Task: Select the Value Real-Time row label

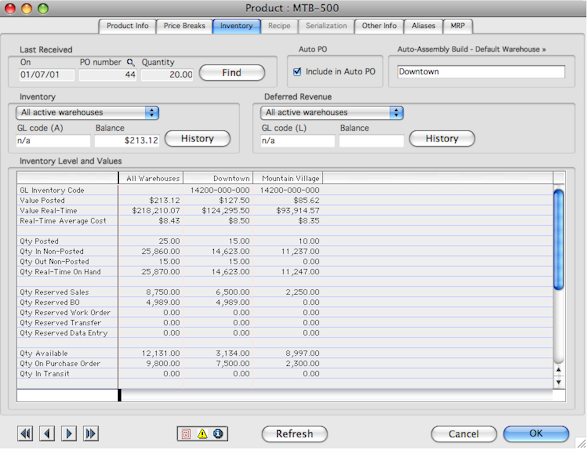Action: (48, 210)
